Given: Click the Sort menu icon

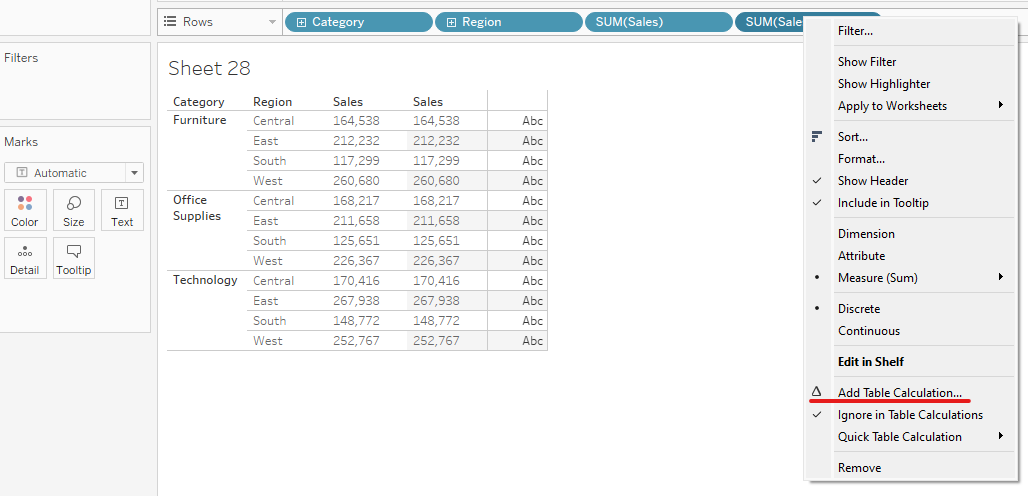Looking at the screenshot, I should pos(817,137).
